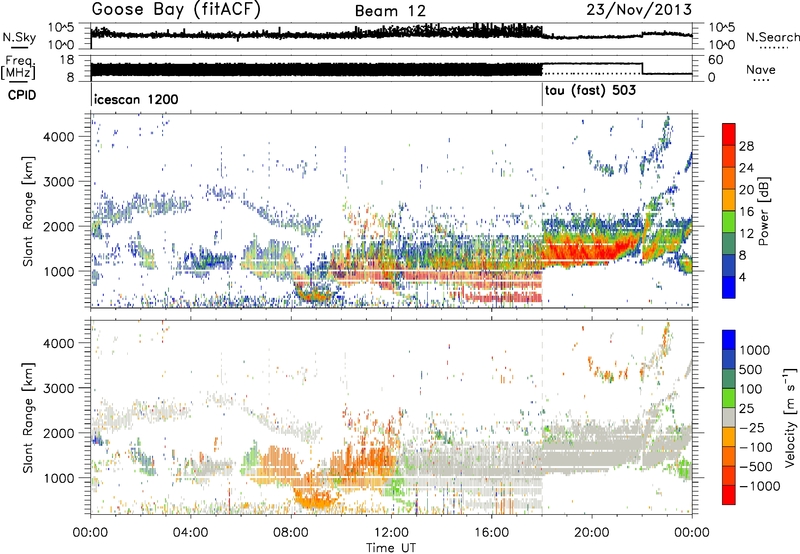Click the '20:00' time tick label
Screen dimensions: 800x554
[592, 533]
